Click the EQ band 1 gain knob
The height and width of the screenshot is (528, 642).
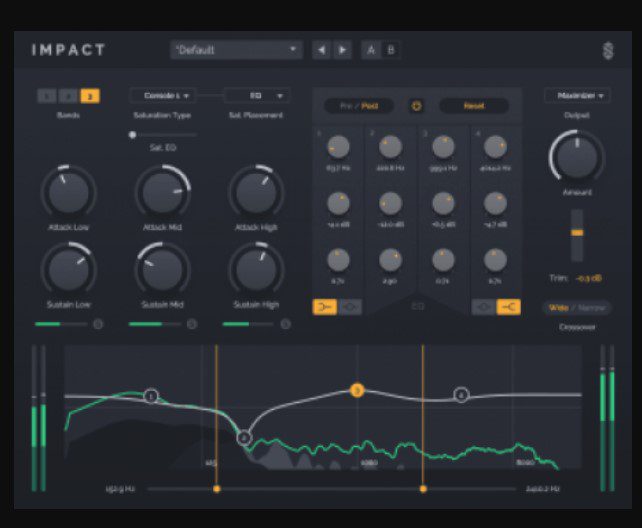pos(338,203)
